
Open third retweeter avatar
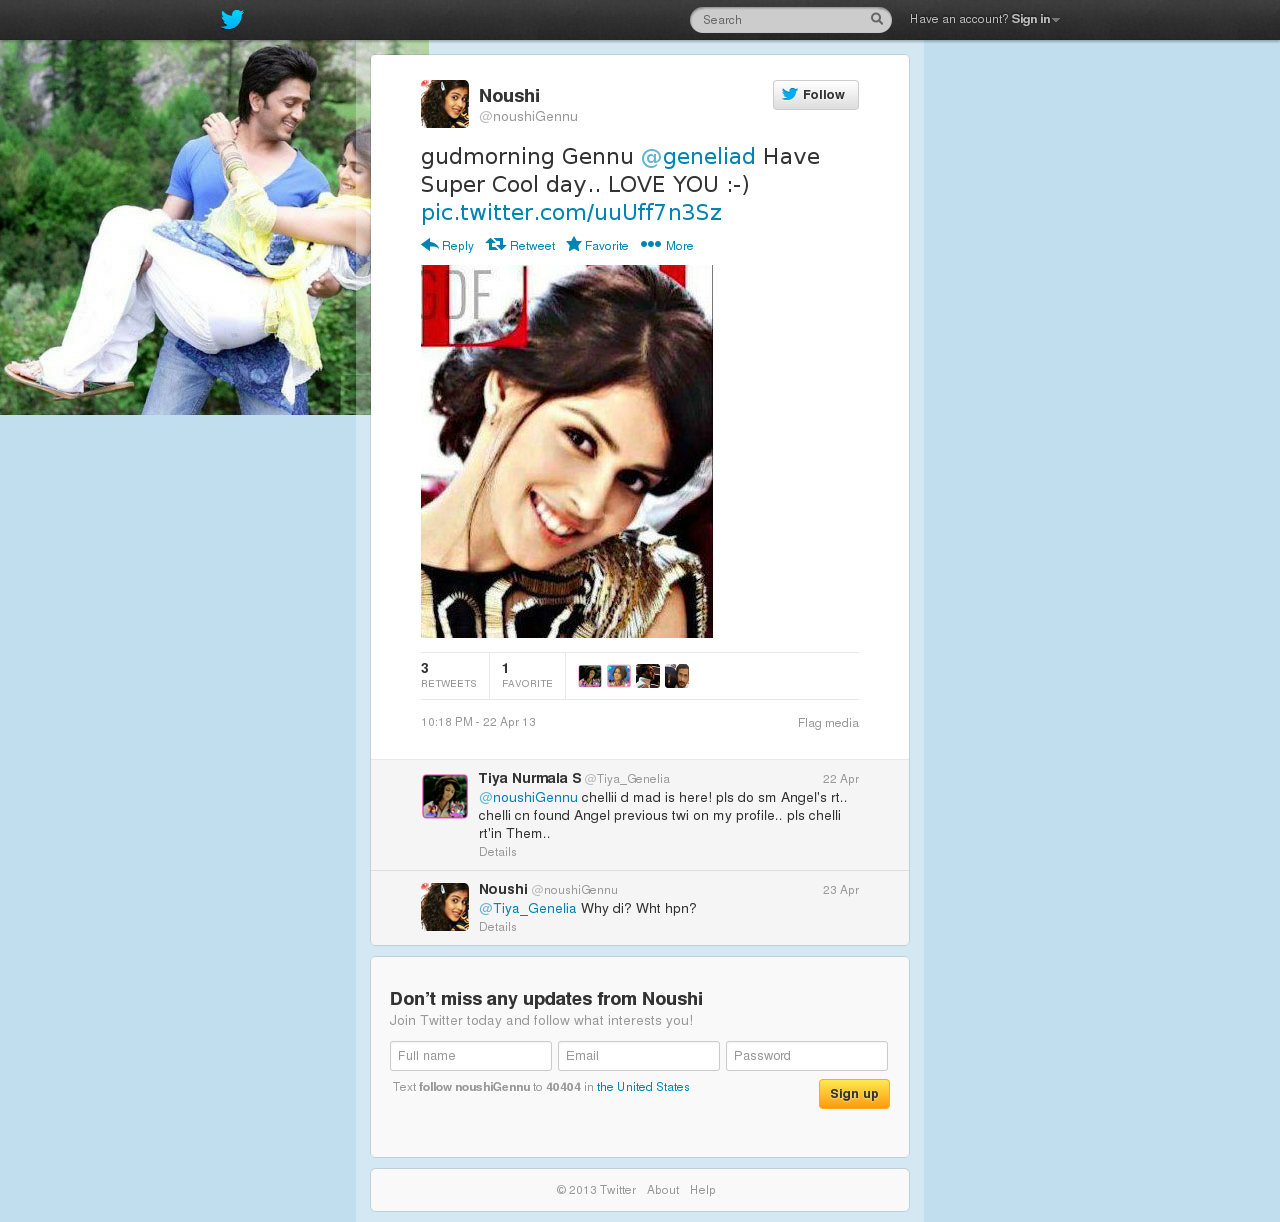[x=648, y=676]
